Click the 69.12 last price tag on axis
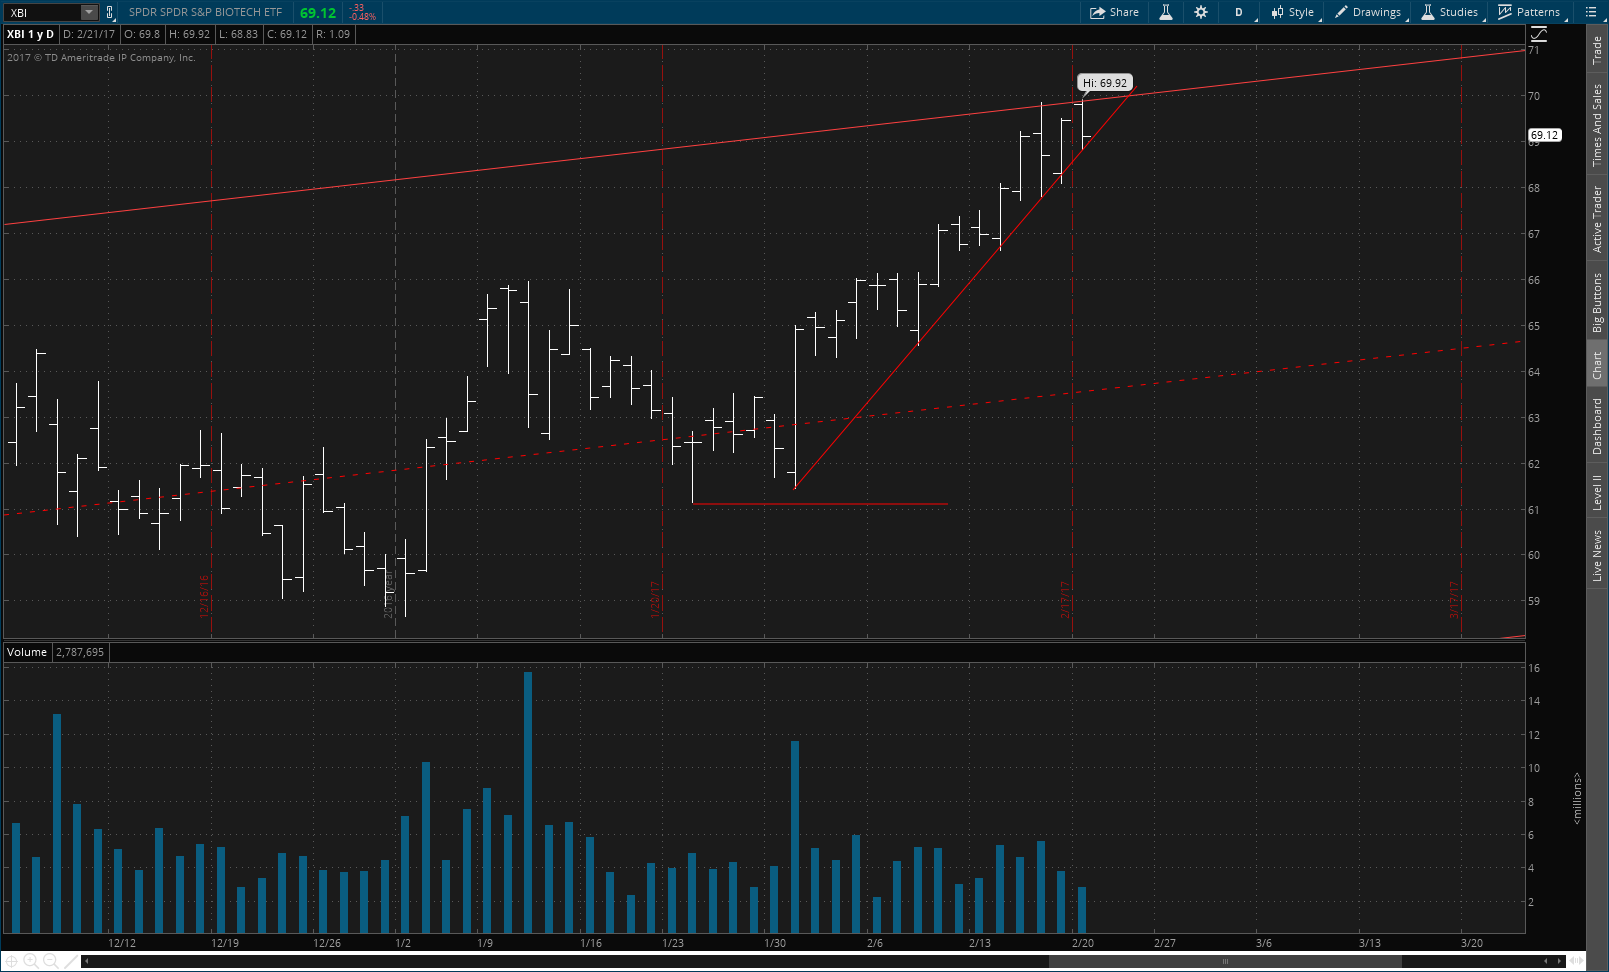This screenshot has width=1609, height=972. click(x=1545, y=135)
